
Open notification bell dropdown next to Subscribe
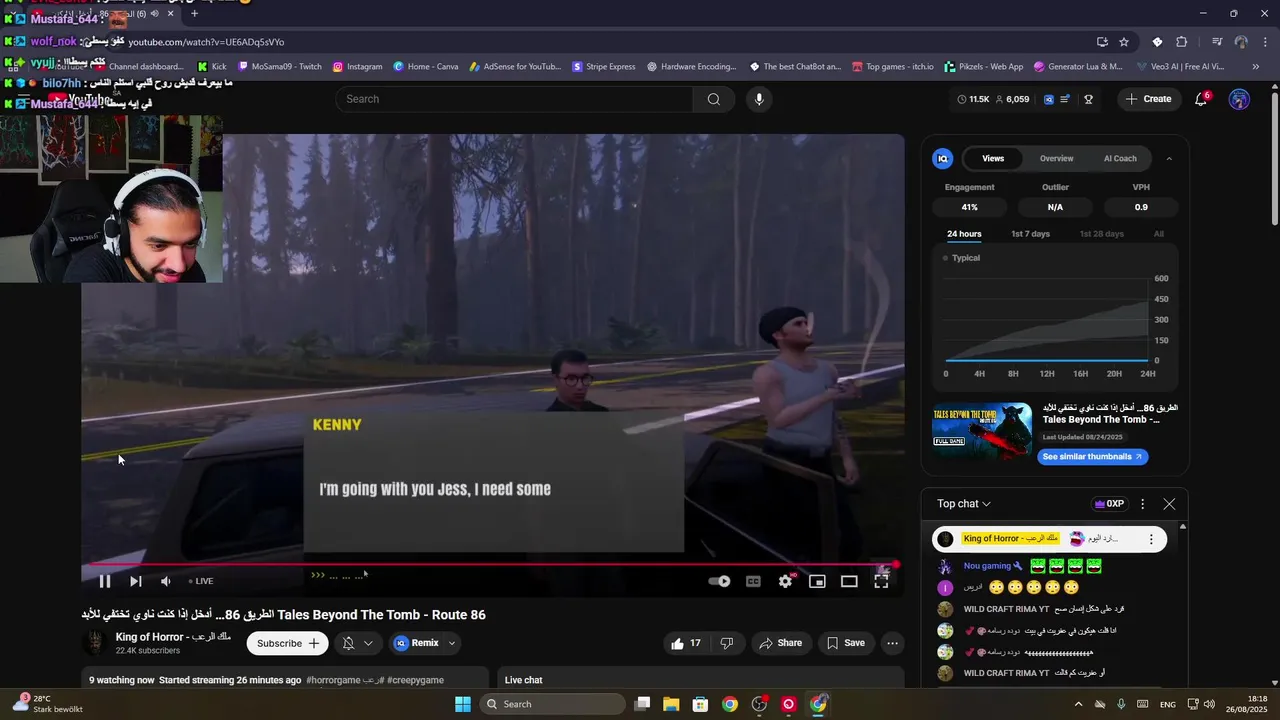coord(358,643)
